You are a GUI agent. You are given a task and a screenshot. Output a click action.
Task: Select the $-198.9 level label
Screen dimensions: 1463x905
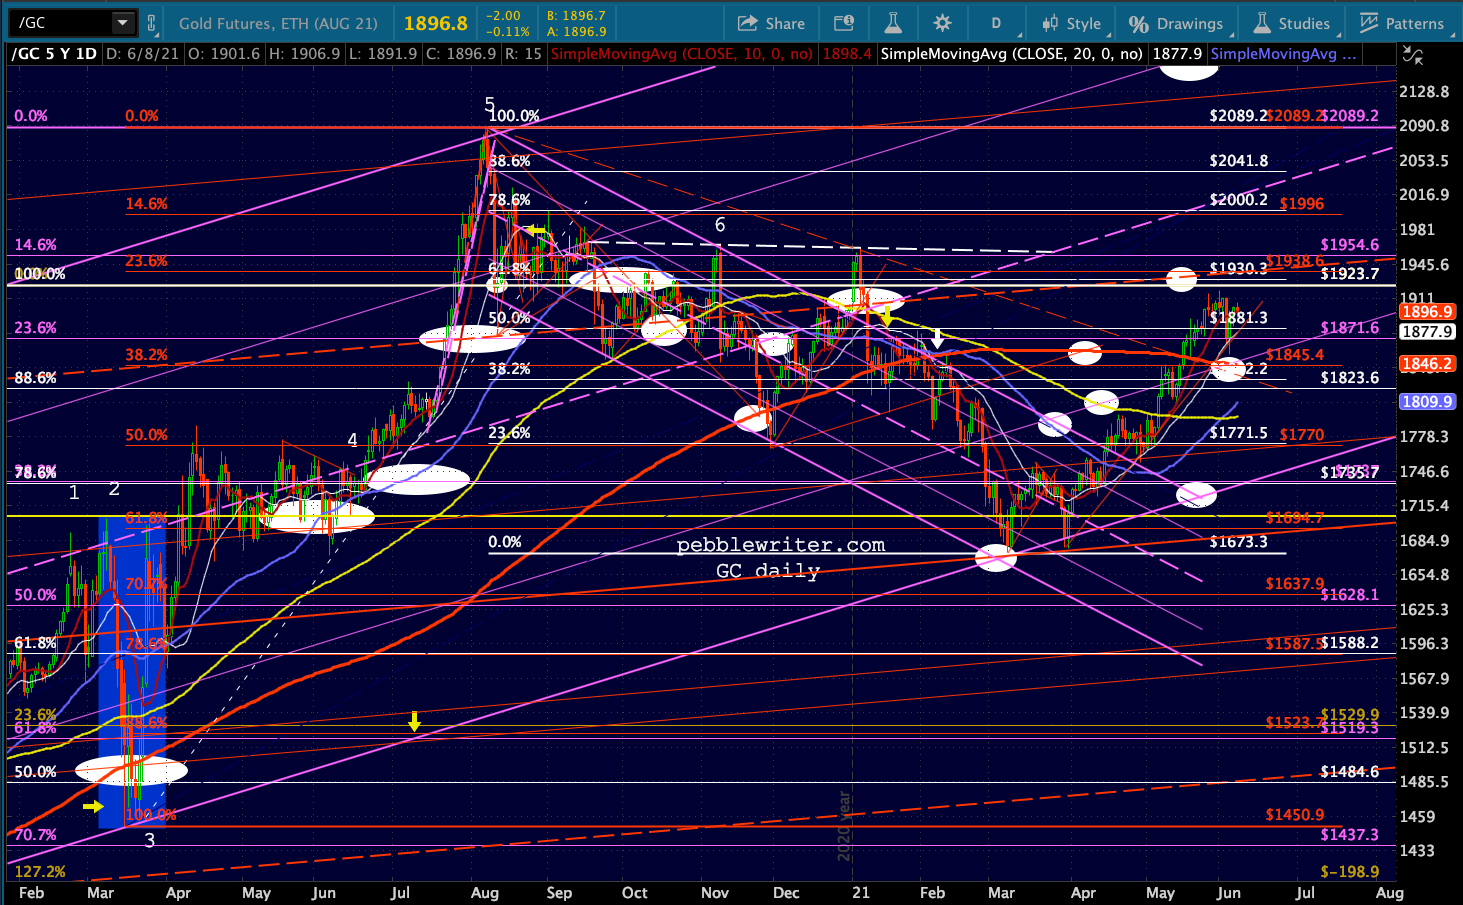point(1349,872)
